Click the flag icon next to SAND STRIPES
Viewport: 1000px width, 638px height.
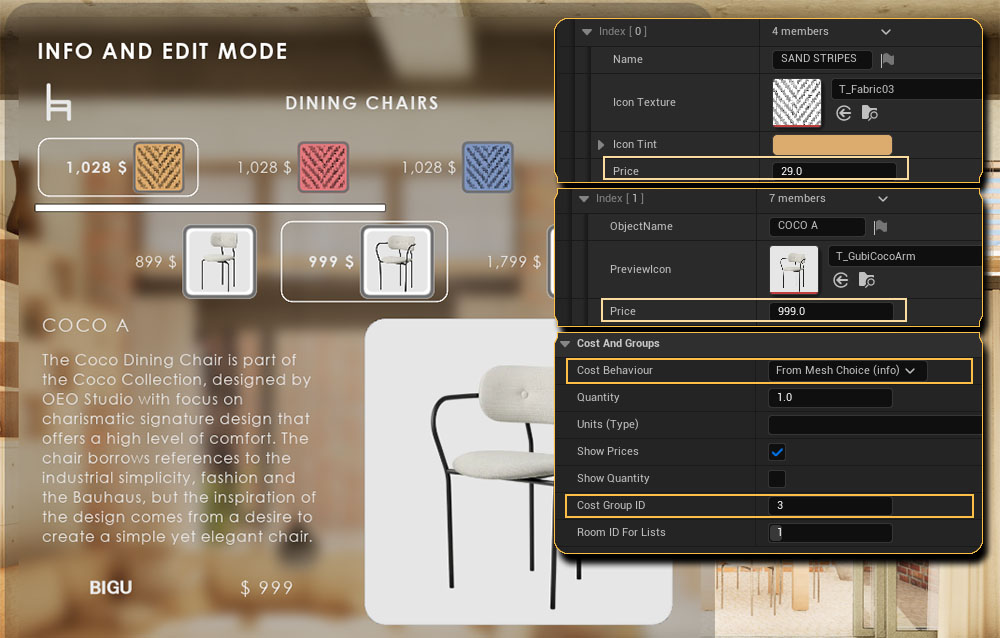click(x=887, y=60)
